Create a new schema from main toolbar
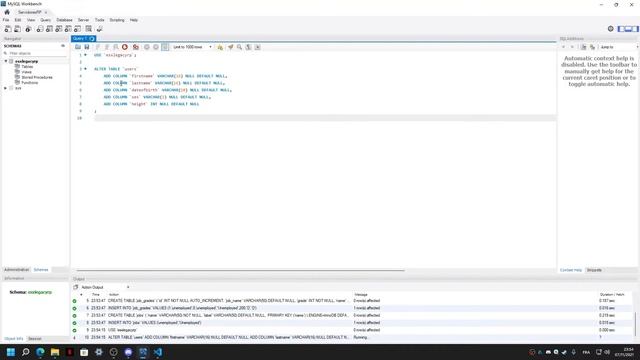Screen dimensions: 640x360 (40, 29)
